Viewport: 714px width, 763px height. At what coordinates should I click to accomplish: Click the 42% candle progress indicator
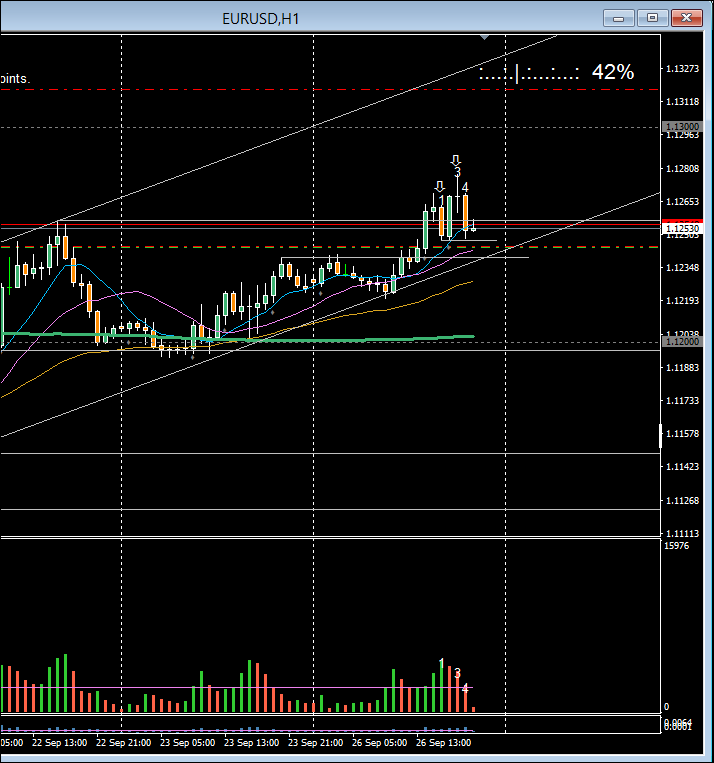tap(612, 72)
